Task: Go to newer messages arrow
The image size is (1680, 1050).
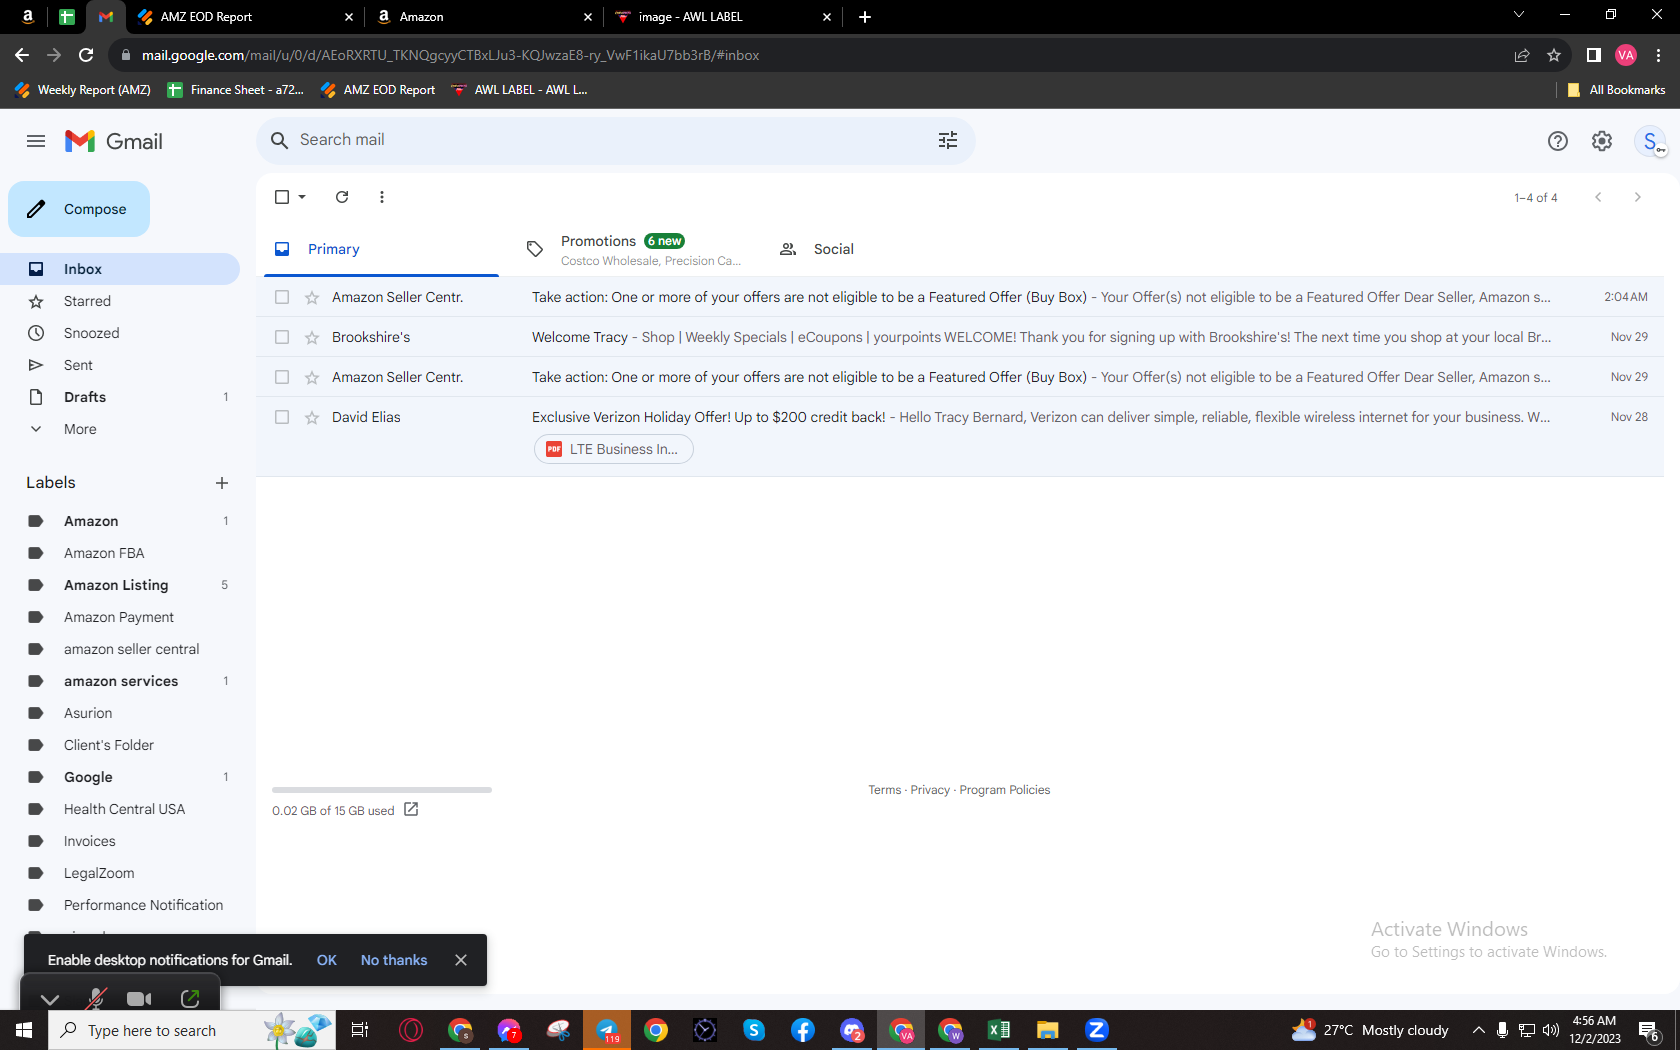Action: point(1598,197)
